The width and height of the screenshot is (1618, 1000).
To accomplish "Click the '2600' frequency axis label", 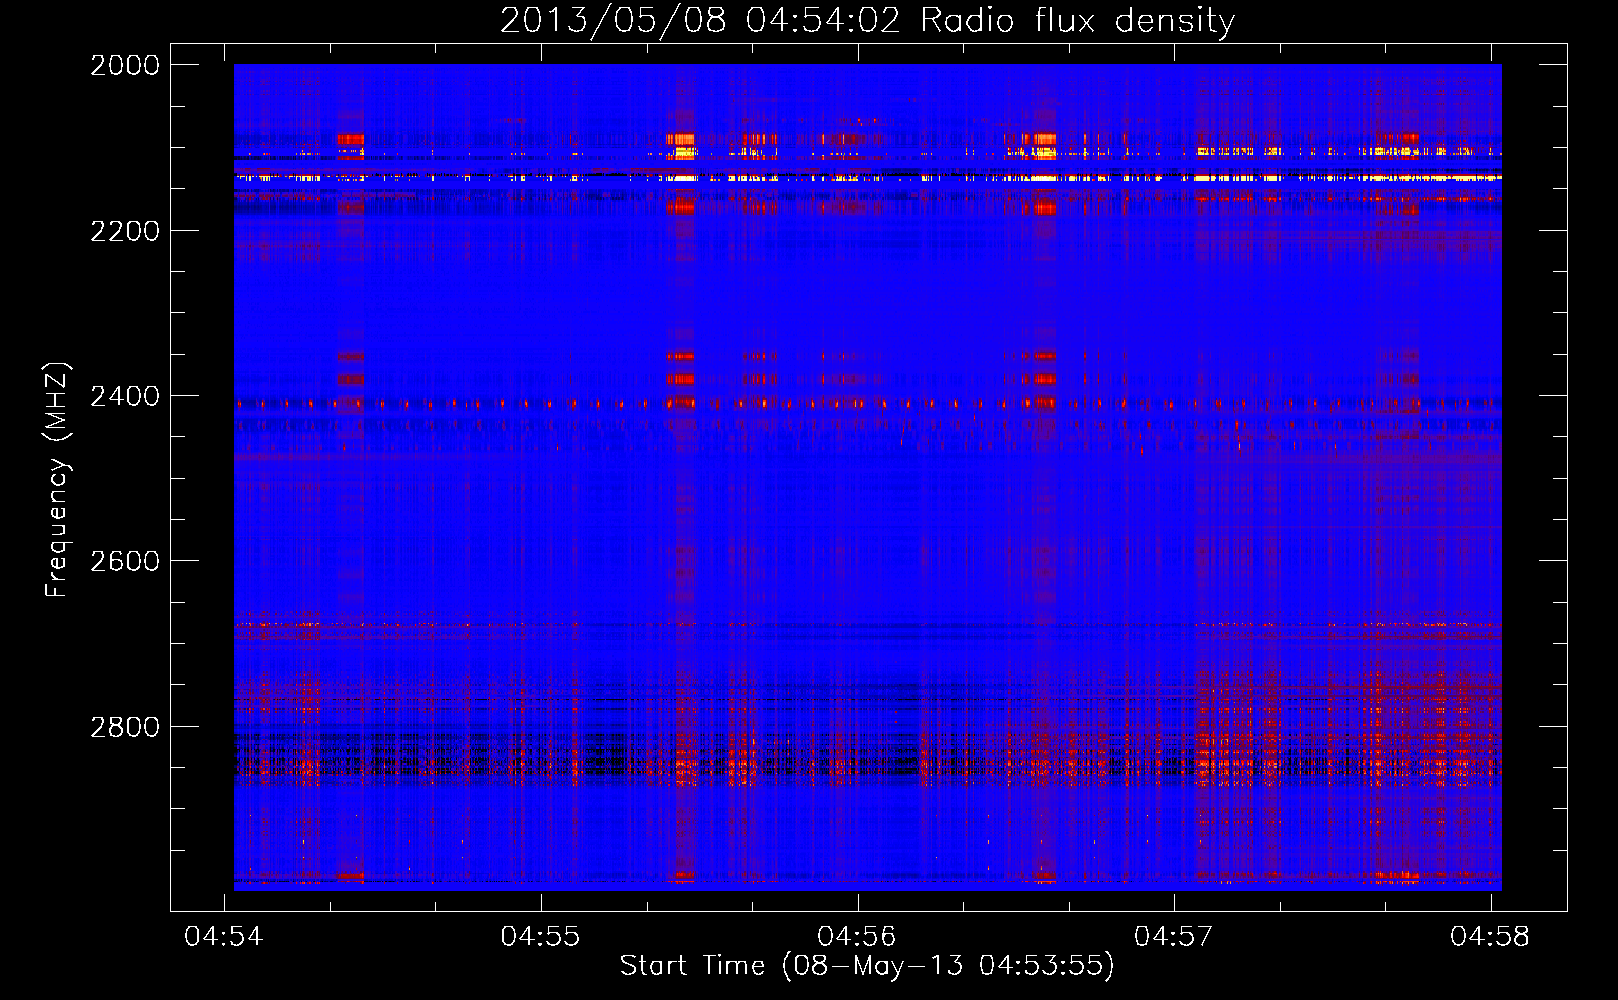I will tap(125, 561).
